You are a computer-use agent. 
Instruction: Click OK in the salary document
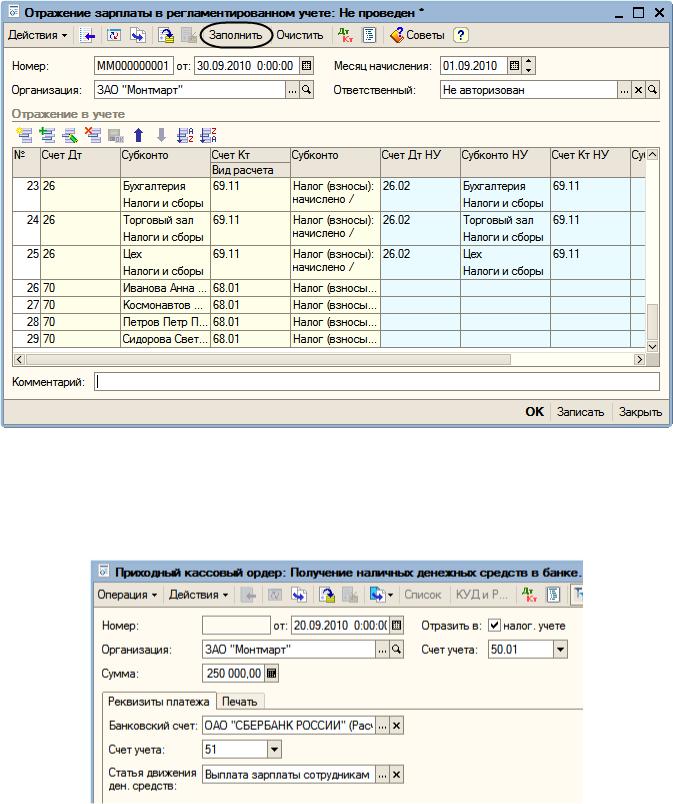[x=534, y=412]
